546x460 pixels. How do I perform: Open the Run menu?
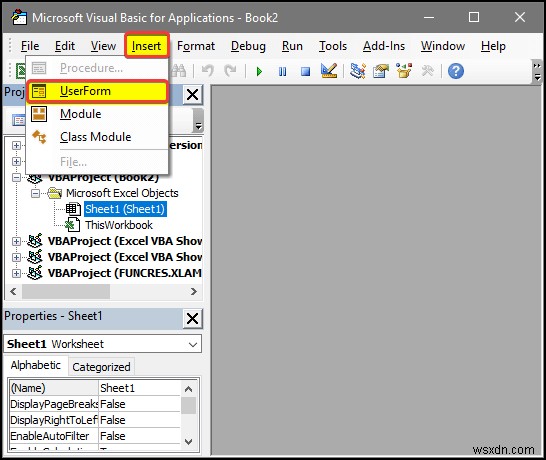292,46
